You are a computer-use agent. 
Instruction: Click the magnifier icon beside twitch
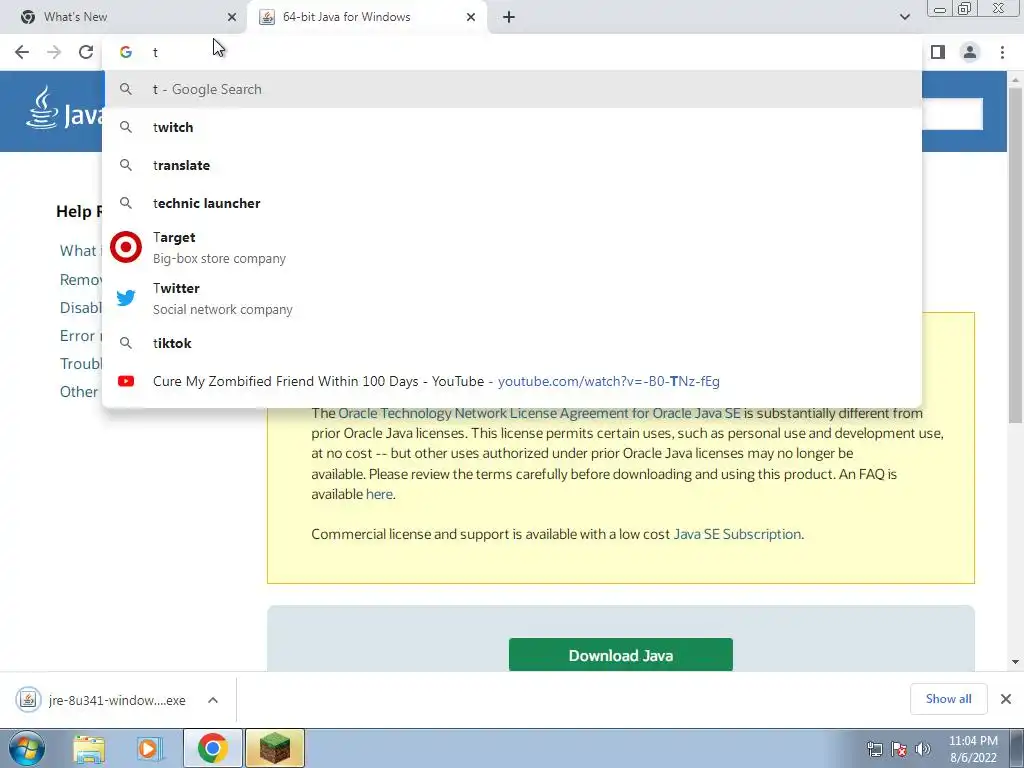(x=126, y=127)
